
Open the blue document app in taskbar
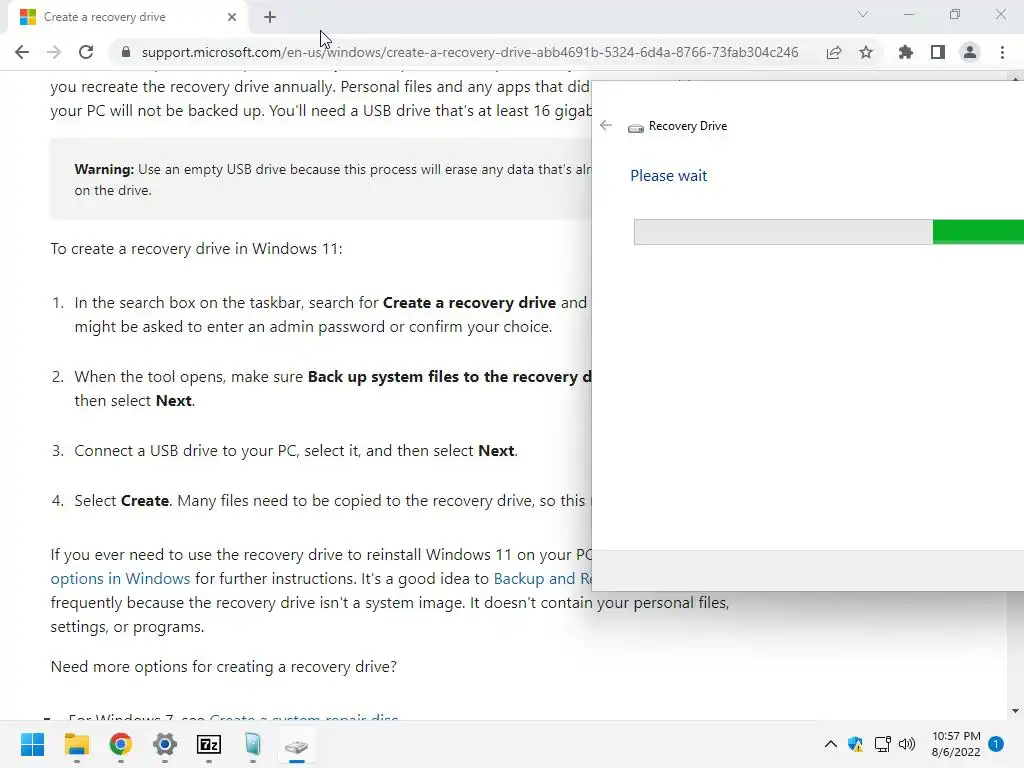click(x=253, y=744)
